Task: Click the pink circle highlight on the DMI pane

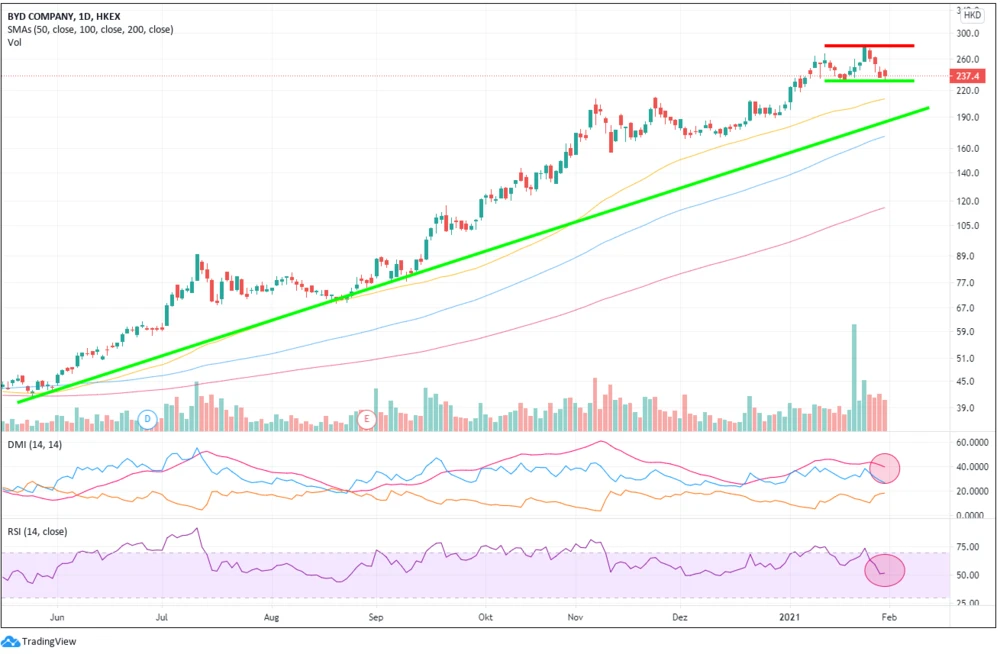Action: tap(885, 466)
